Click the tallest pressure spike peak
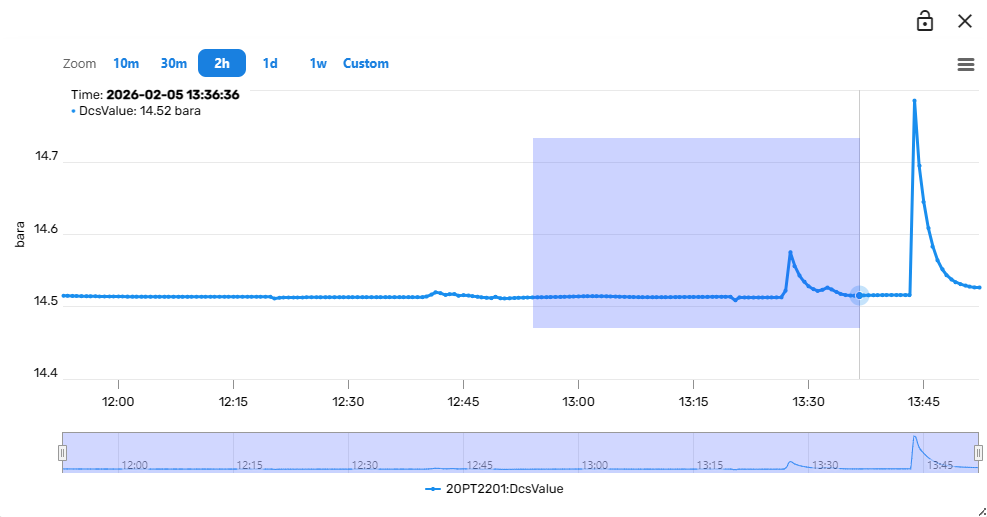Screen dimensions: 987x517 (x=914, y=101)
